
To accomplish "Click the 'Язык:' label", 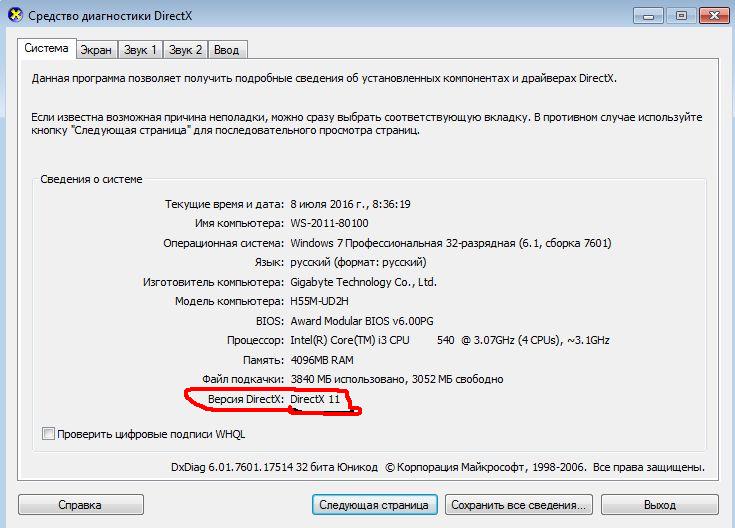I will pyautogui.click(x=269, y=262).
